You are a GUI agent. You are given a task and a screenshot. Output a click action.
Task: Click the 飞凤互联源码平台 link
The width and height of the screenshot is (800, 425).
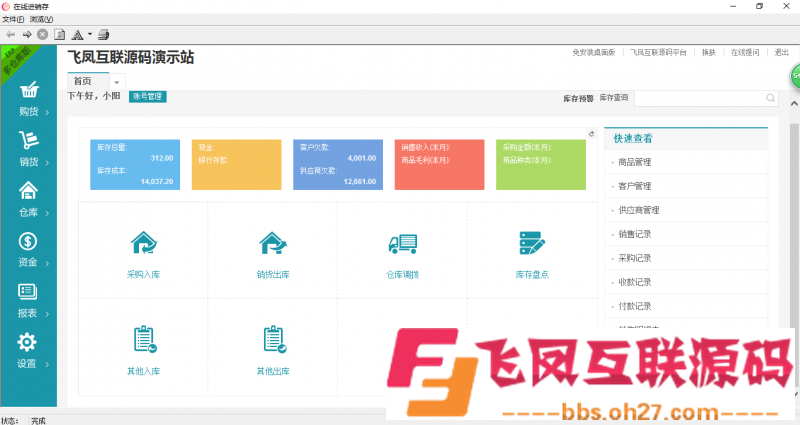point(658,53)
